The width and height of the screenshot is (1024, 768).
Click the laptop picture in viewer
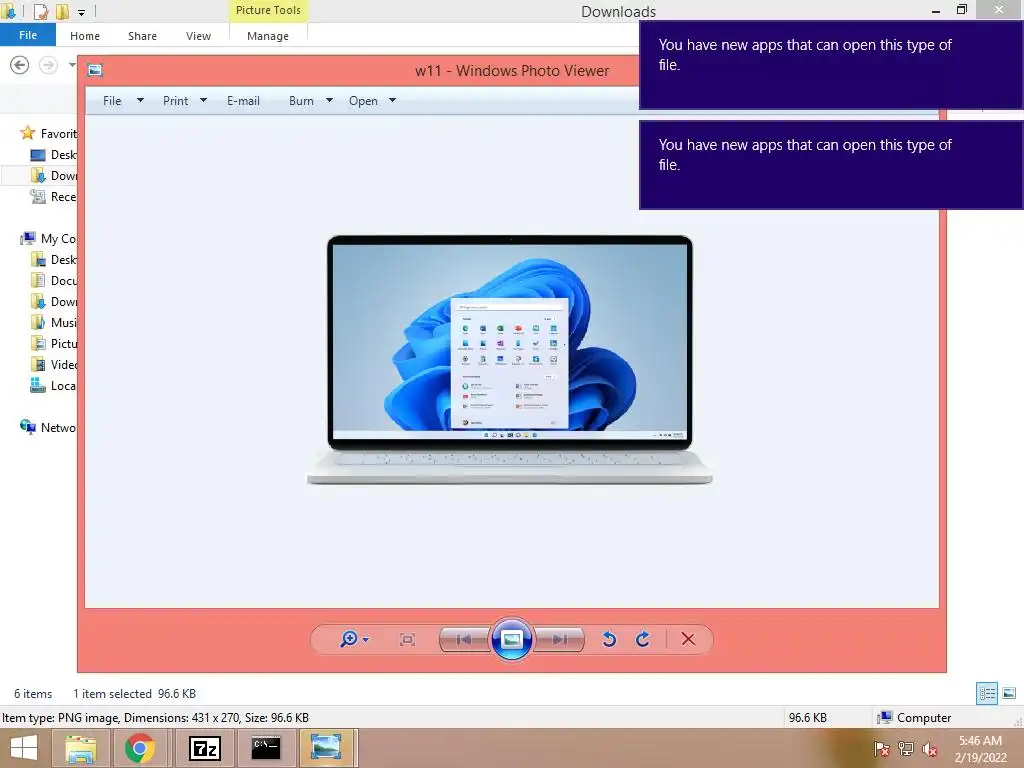[x=509, y=360]
